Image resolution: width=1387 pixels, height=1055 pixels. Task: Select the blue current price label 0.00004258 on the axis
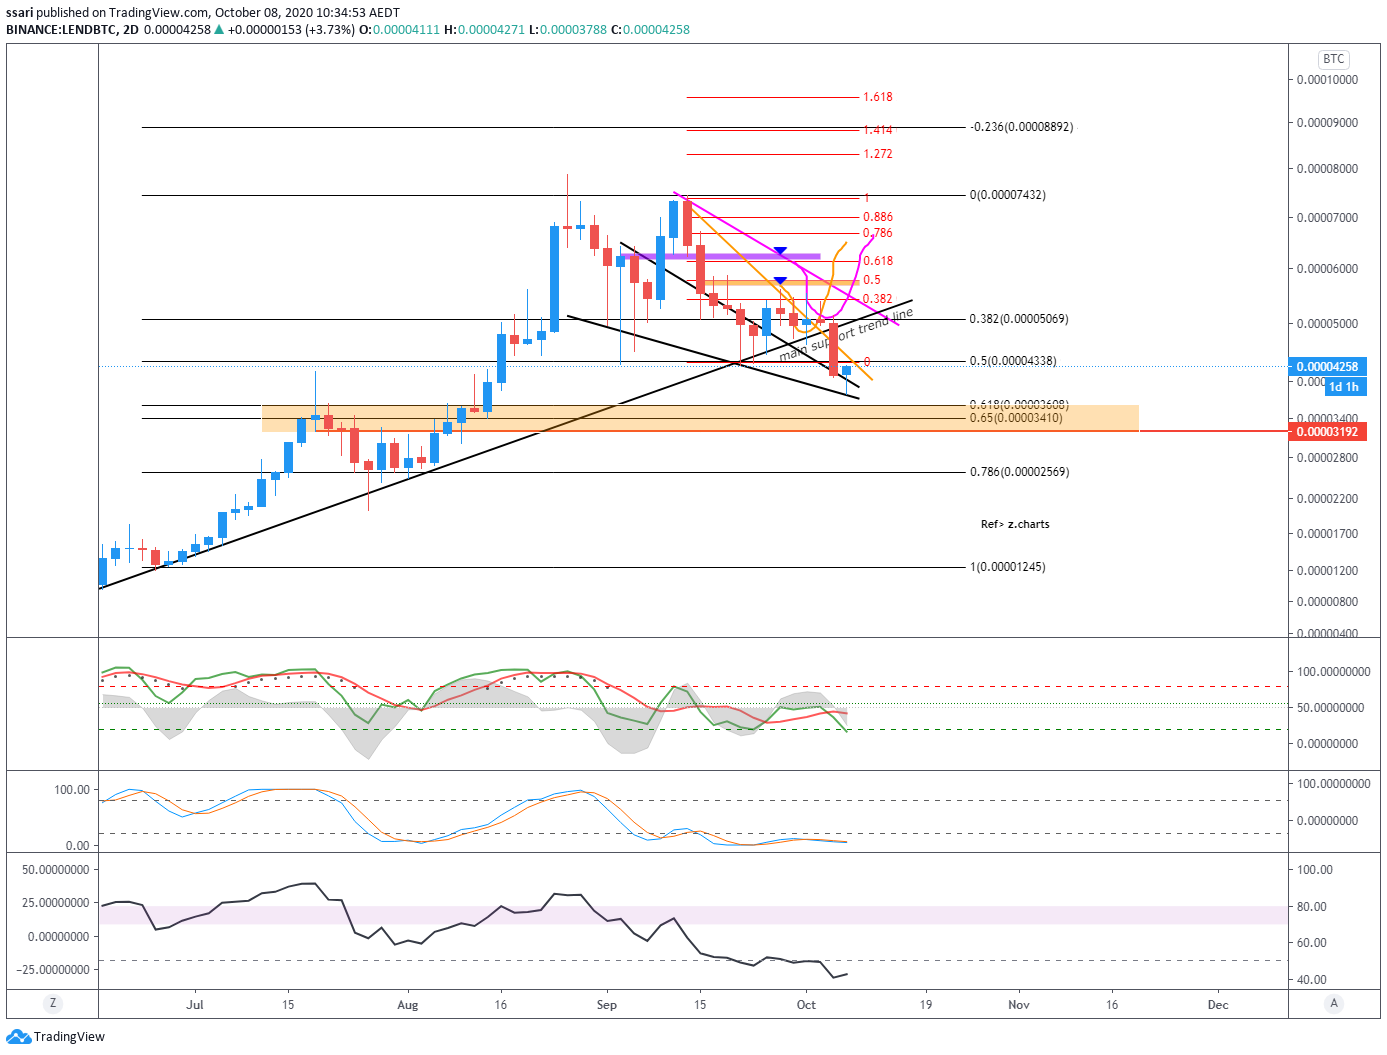(x=1327, y=367)
